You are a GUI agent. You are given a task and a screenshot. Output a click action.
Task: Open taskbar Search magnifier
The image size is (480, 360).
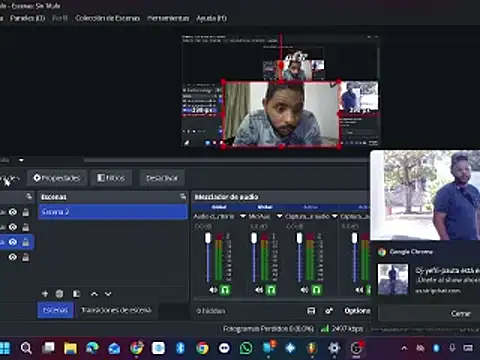point(26,348)
